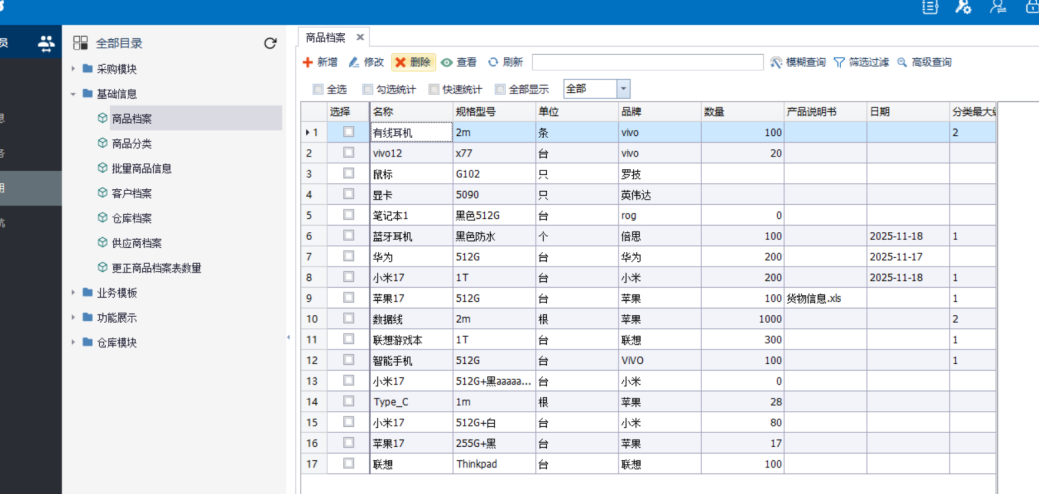Check the row 1 有线耳机 selection box
Image resolution: width=1040 pixels, height=494 pixels.
coord(348,132)
